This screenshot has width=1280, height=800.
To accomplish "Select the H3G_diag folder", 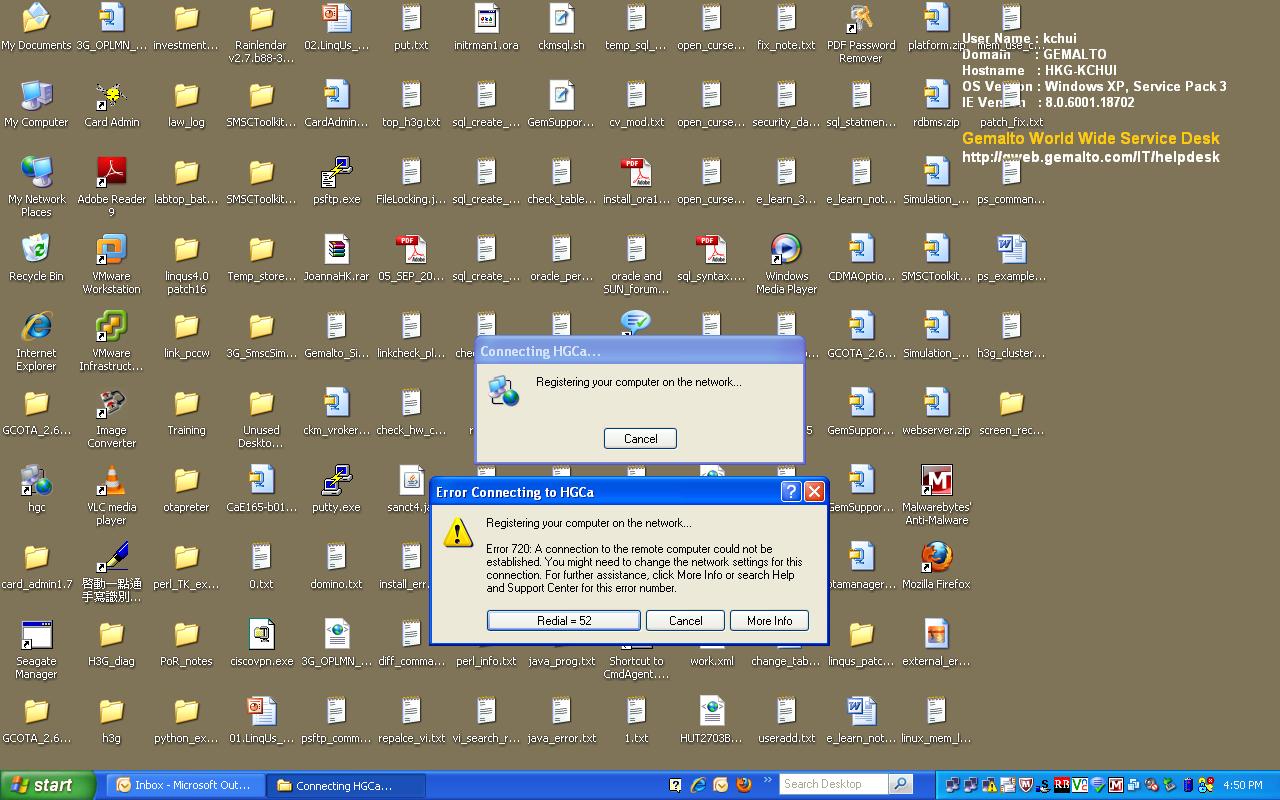I will click(111, 643).
